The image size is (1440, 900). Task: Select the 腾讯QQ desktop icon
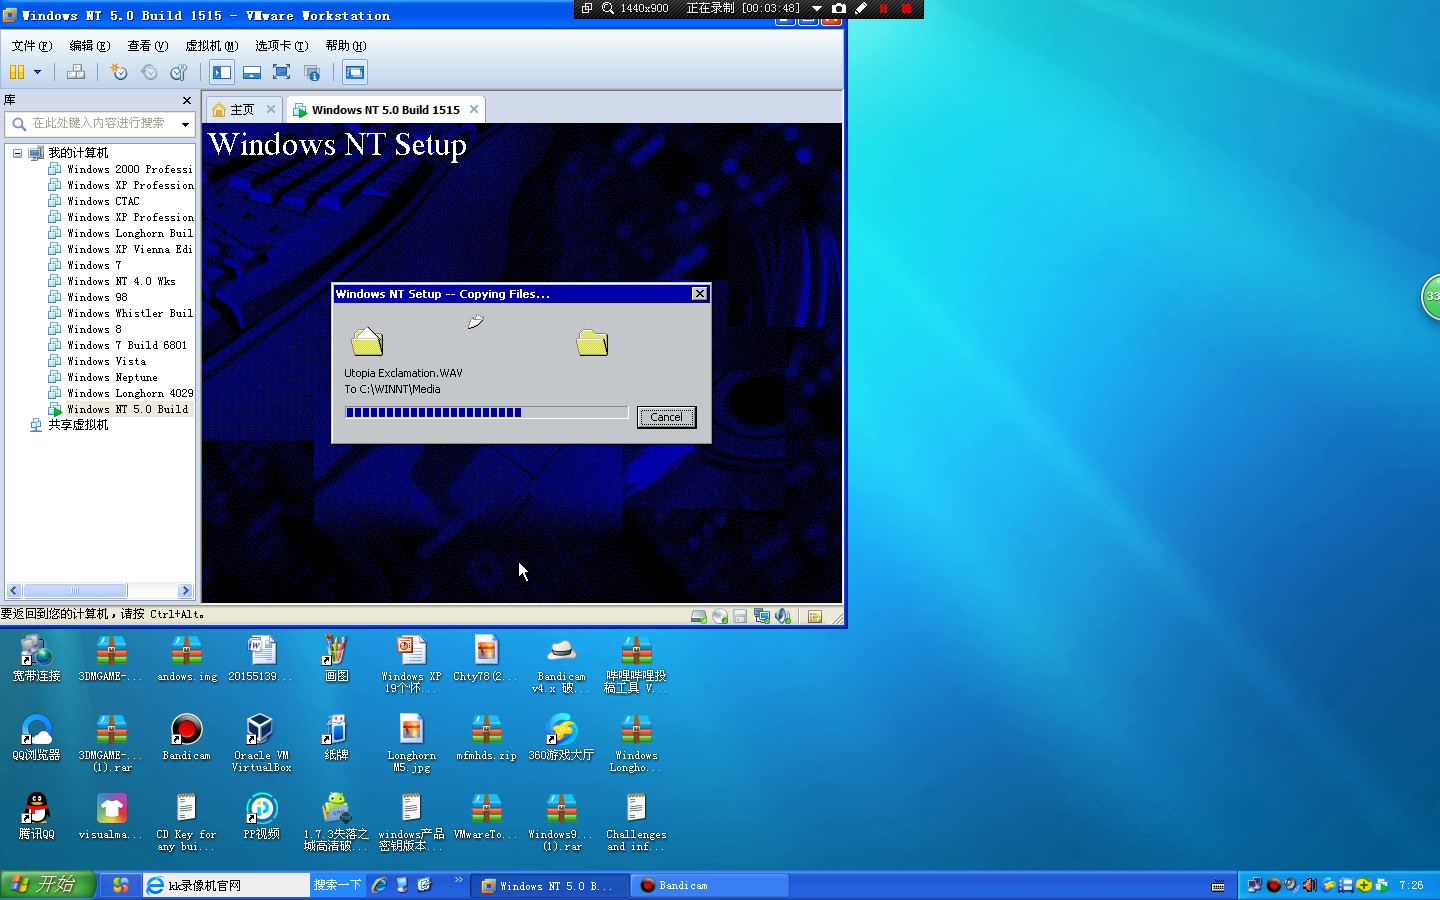click(x=36, y=816)
